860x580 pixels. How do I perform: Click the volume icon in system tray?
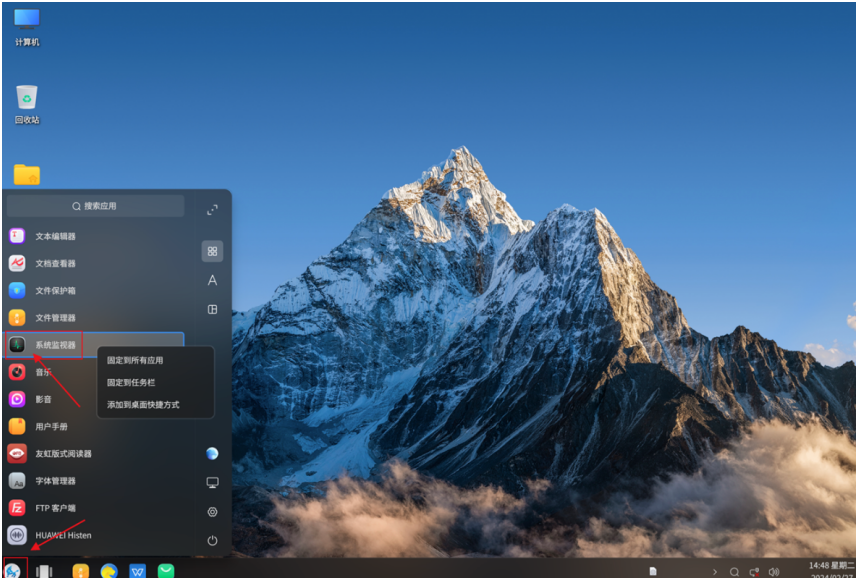(773, 572)
